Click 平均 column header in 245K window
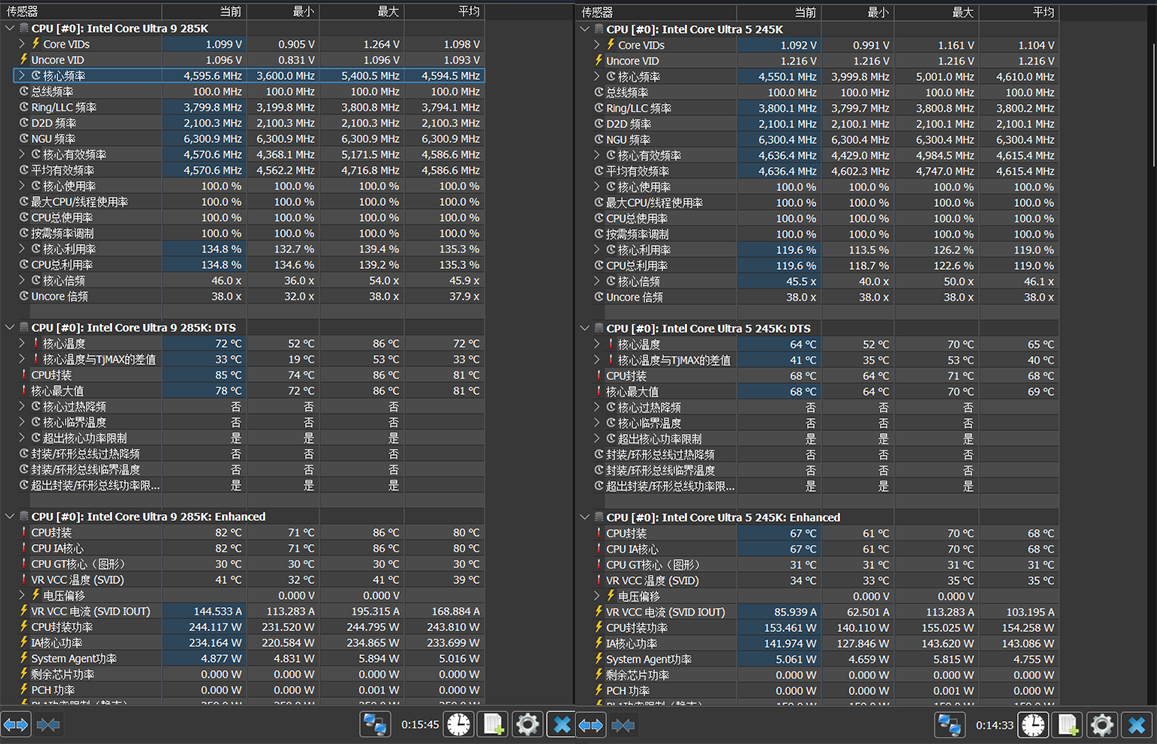The height and width of the screenshot is (744, 1157). (x=1020, y=13)
